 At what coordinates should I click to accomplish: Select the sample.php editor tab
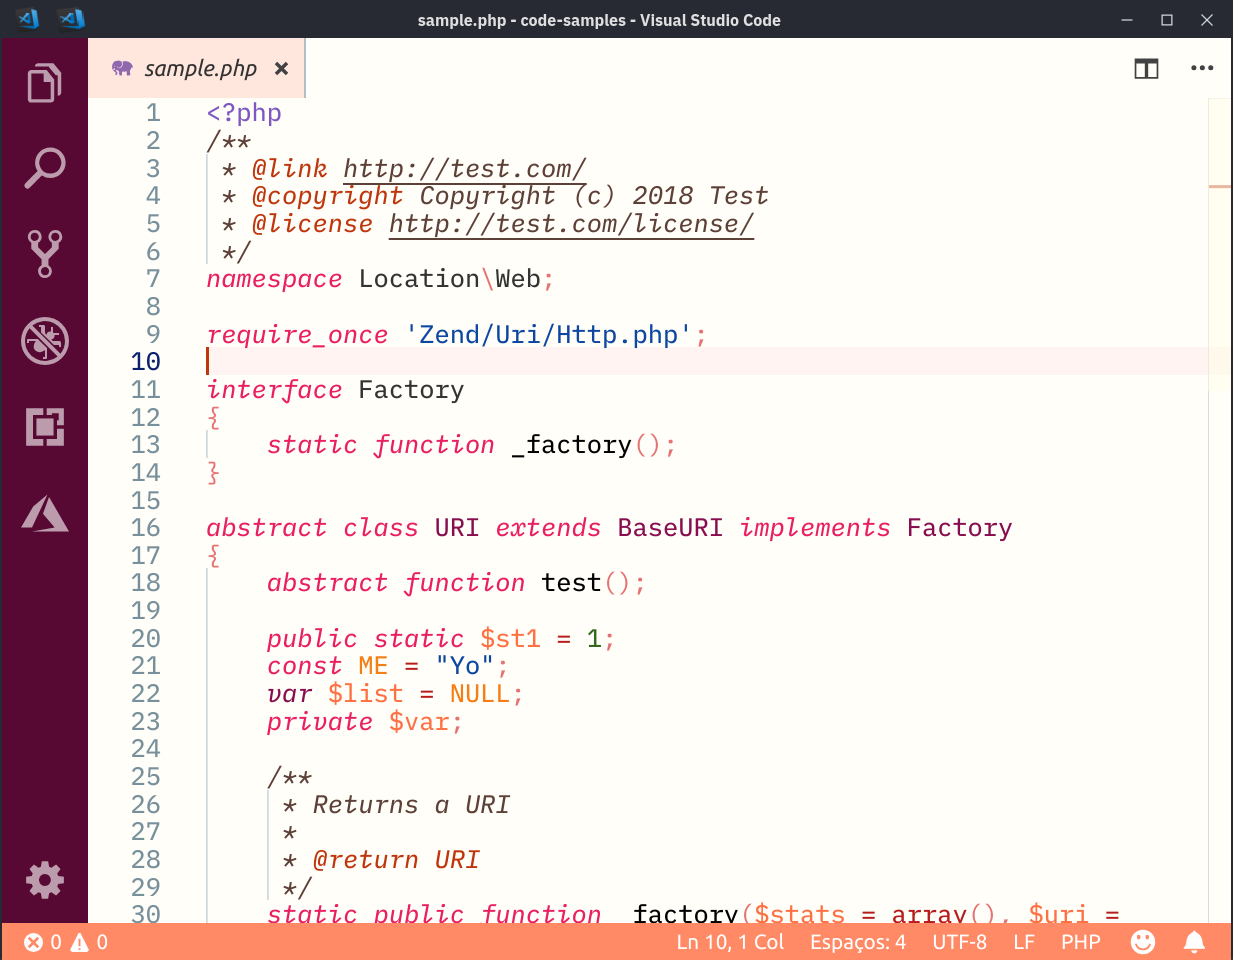pos(196,68)
